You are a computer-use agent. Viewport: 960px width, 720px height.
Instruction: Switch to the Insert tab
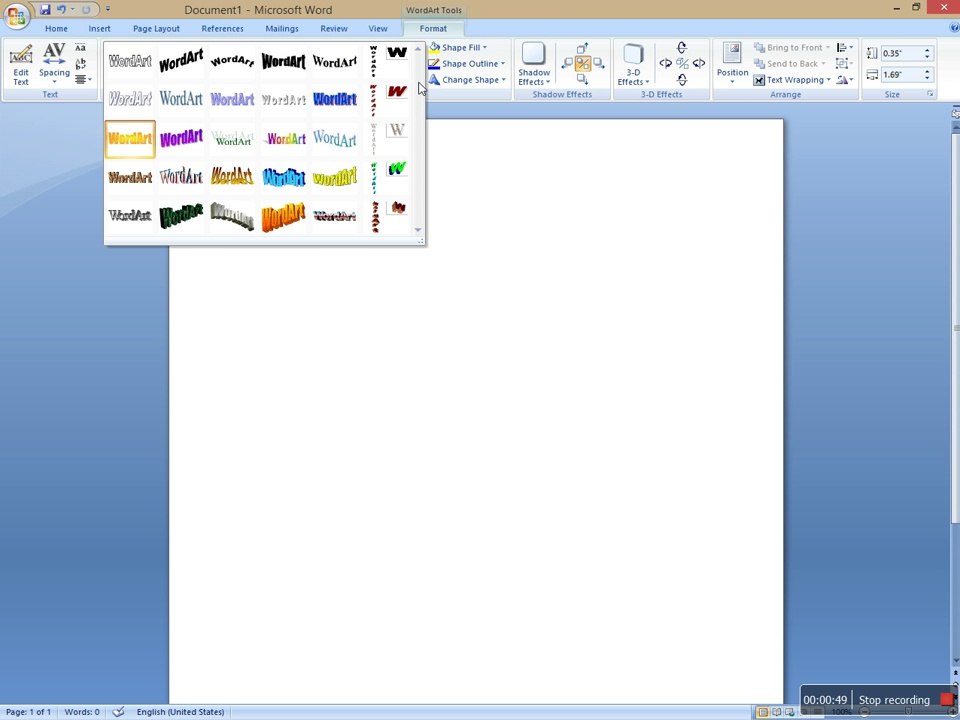[99, 29]
